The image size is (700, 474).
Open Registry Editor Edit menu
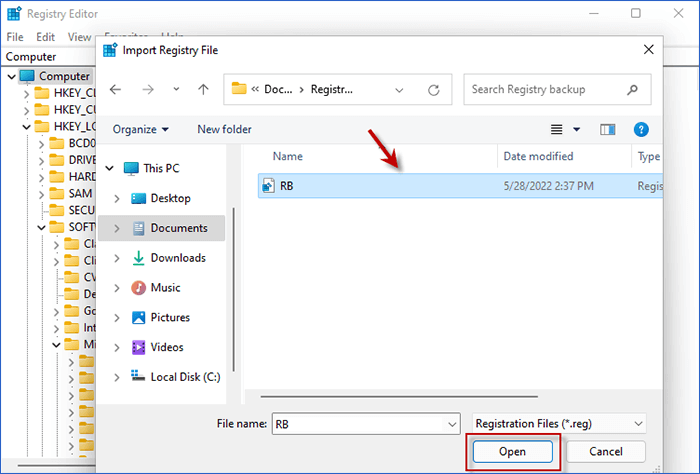click(46, 37)
